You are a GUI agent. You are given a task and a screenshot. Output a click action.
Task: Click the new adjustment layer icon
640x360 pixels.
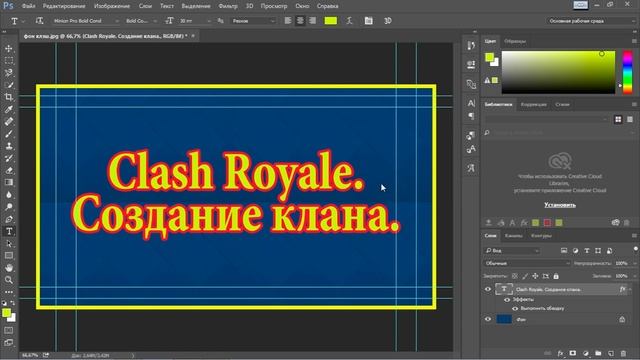[586, 353]
